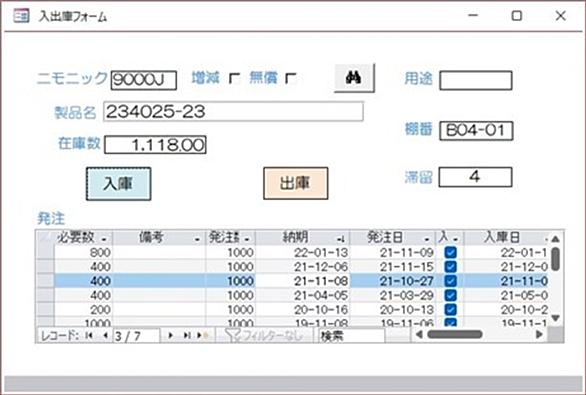Screen dimensions: 586x395
Task: Click the binoculars search button
Action: (x=354, y=78)
